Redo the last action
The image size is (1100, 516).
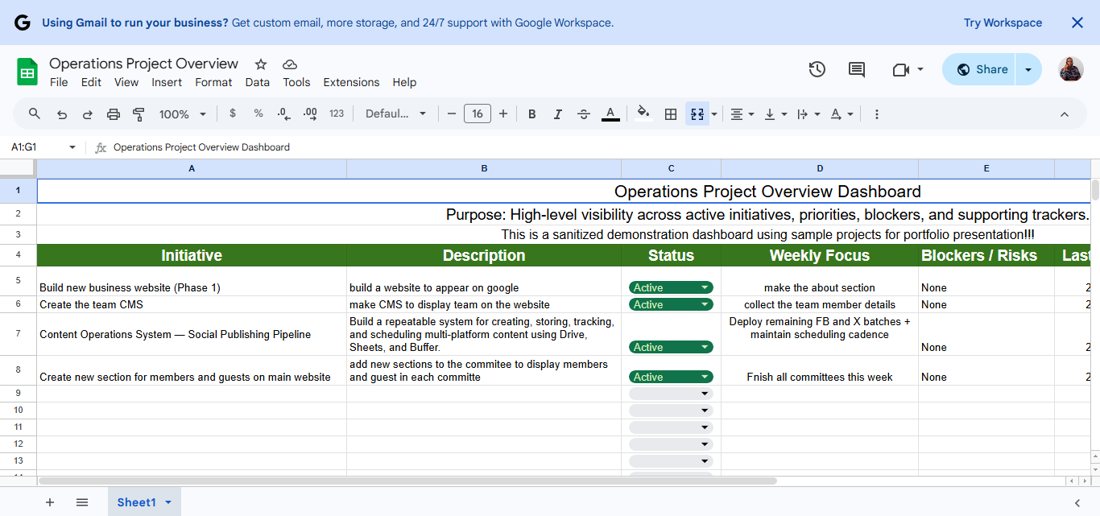pos(87,114)
